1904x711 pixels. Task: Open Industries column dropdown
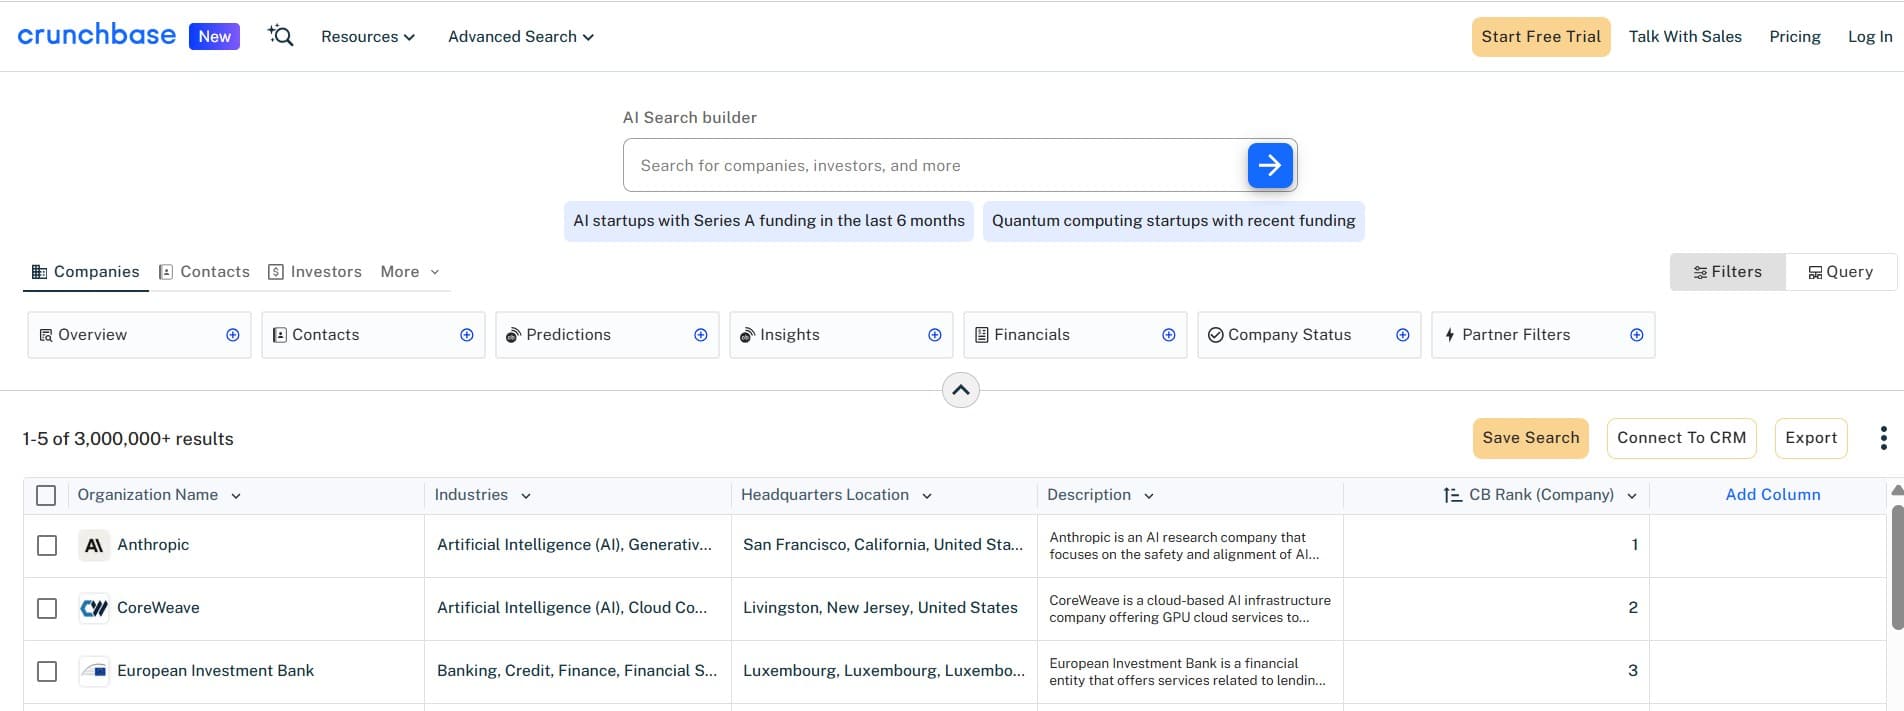click(x=526, y=496)
